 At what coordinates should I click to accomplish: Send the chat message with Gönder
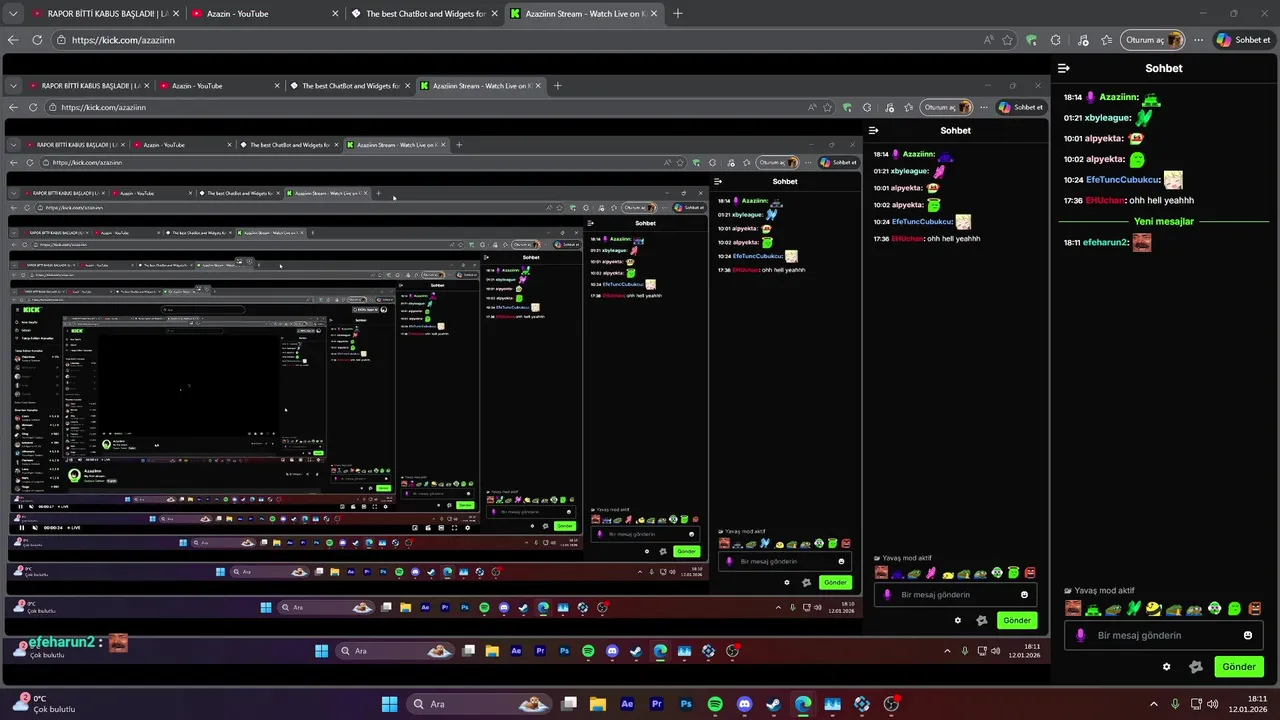pos(1238,667)
